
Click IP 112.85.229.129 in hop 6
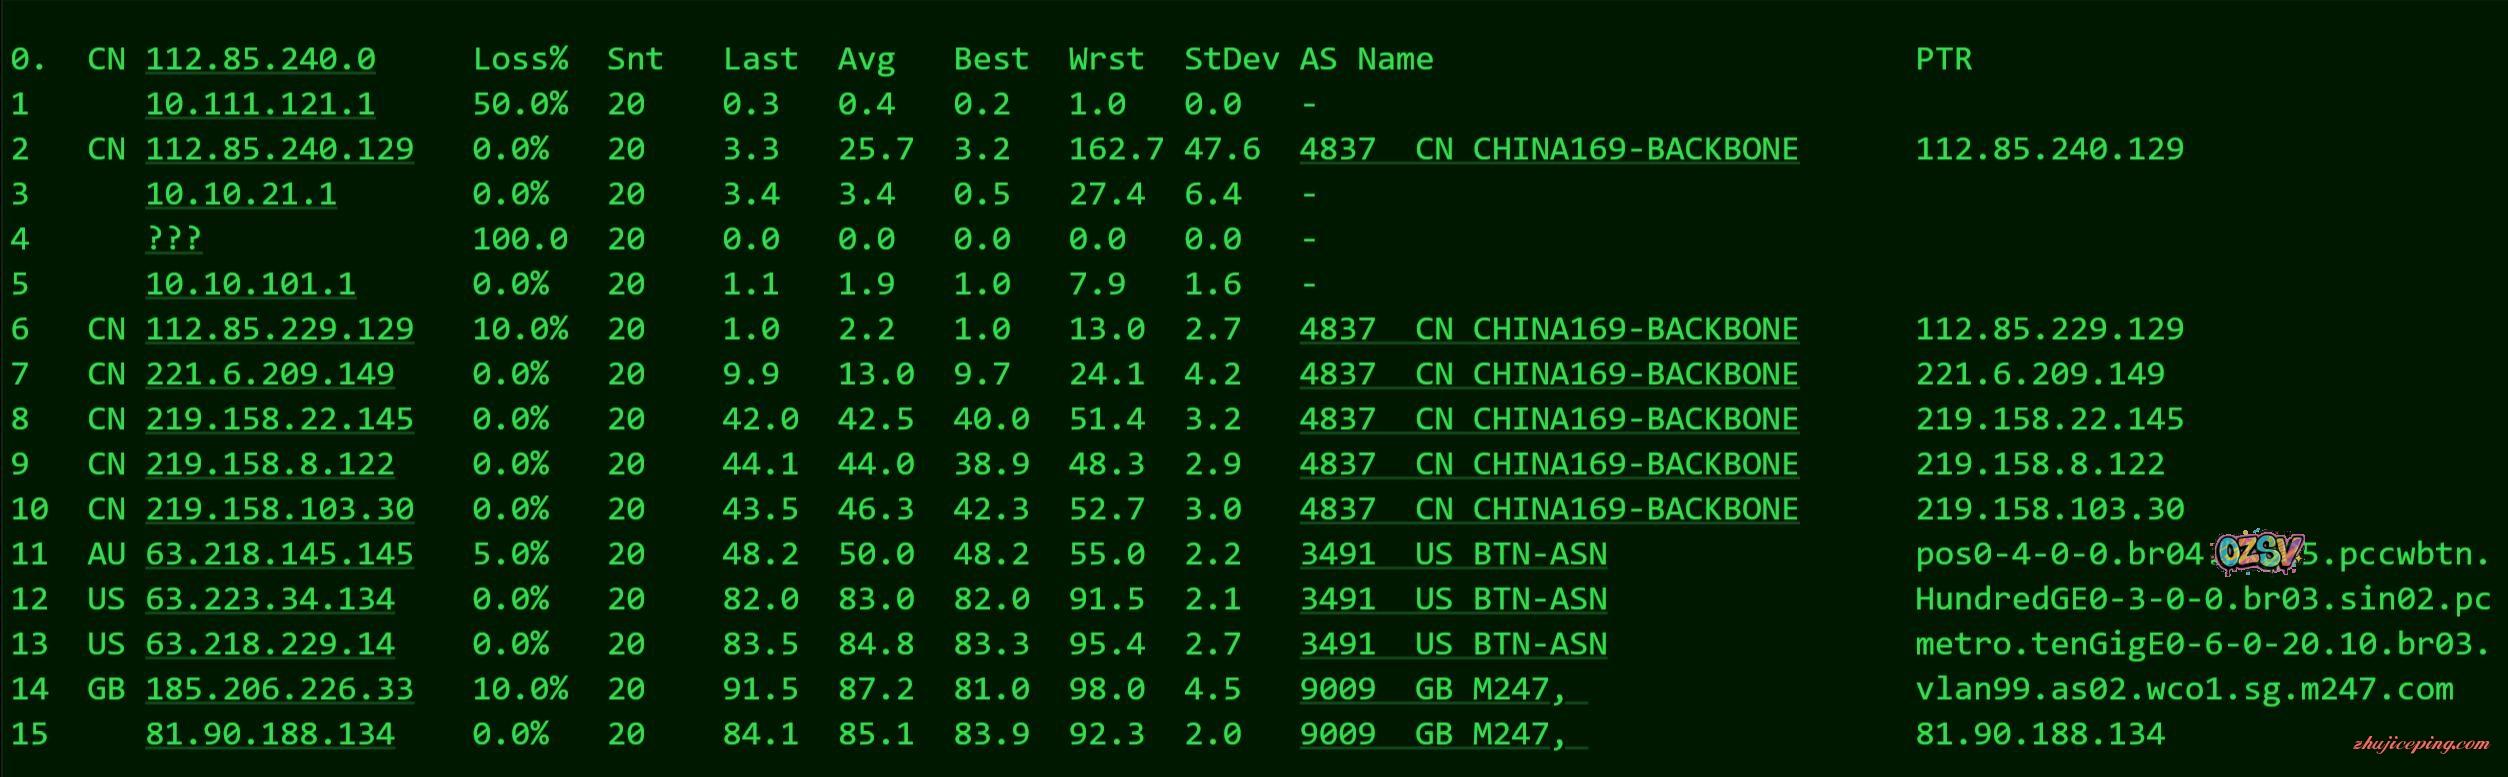click(279, 330)
